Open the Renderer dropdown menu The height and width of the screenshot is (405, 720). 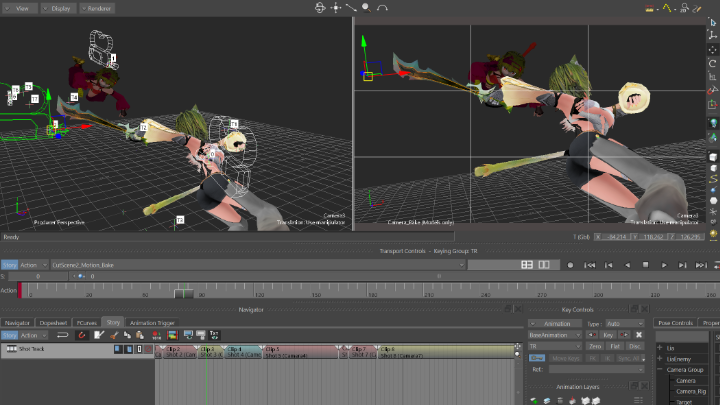[97, 8]
